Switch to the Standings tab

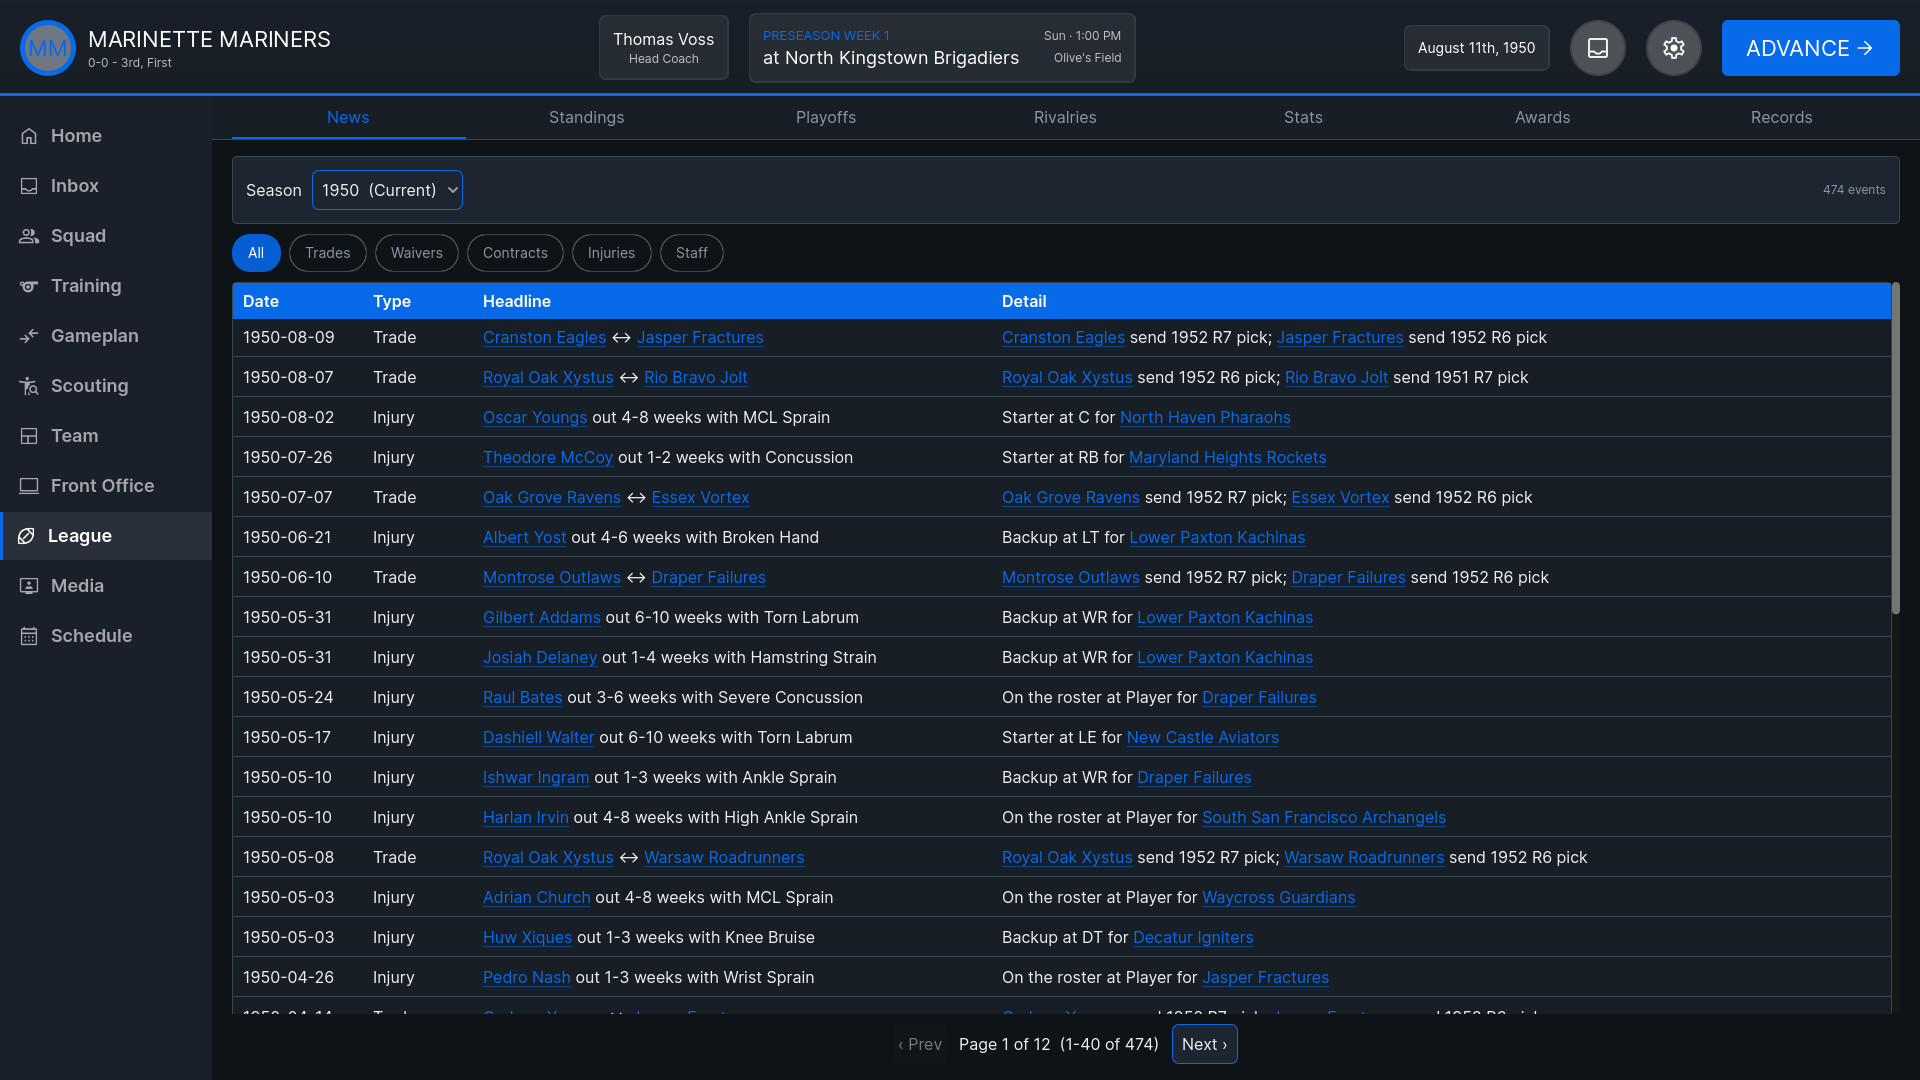(x=586, y=117)
